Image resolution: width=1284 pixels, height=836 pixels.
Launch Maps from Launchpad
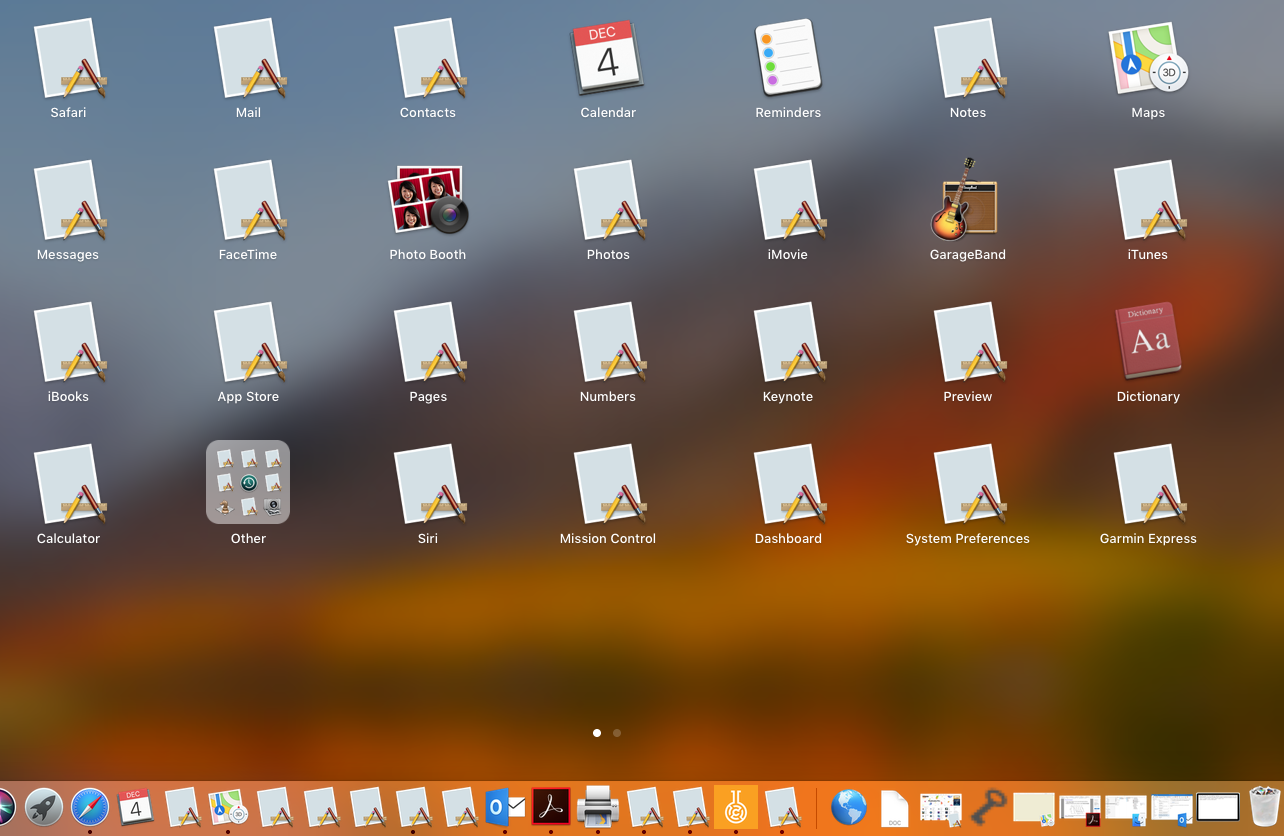1147,58
